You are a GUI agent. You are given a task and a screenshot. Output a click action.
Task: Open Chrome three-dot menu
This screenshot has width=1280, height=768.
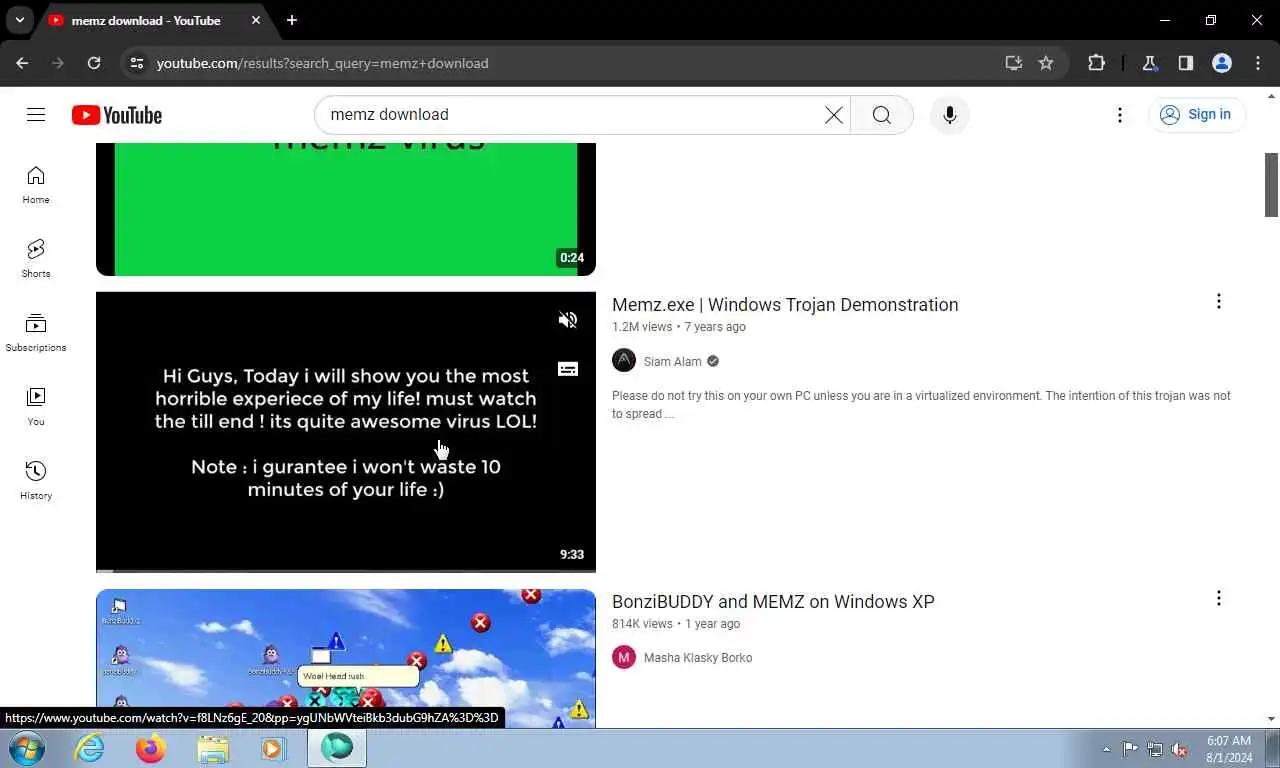[x=1258, y=63]
